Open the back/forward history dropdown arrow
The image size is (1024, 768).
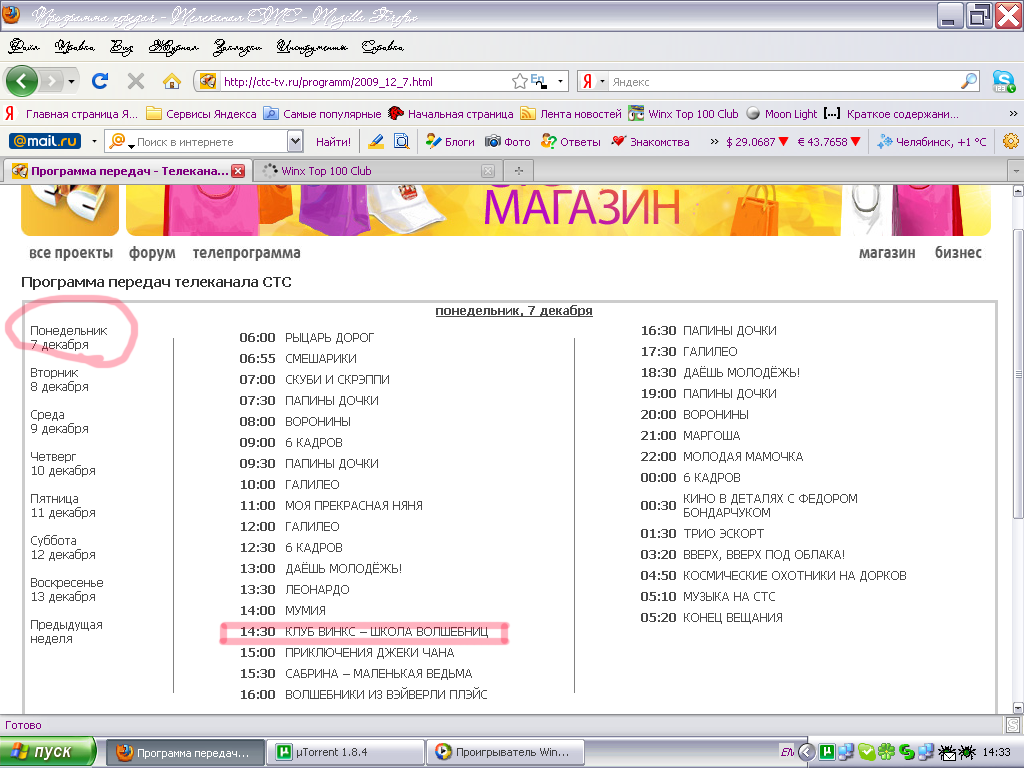pos(71,82)
